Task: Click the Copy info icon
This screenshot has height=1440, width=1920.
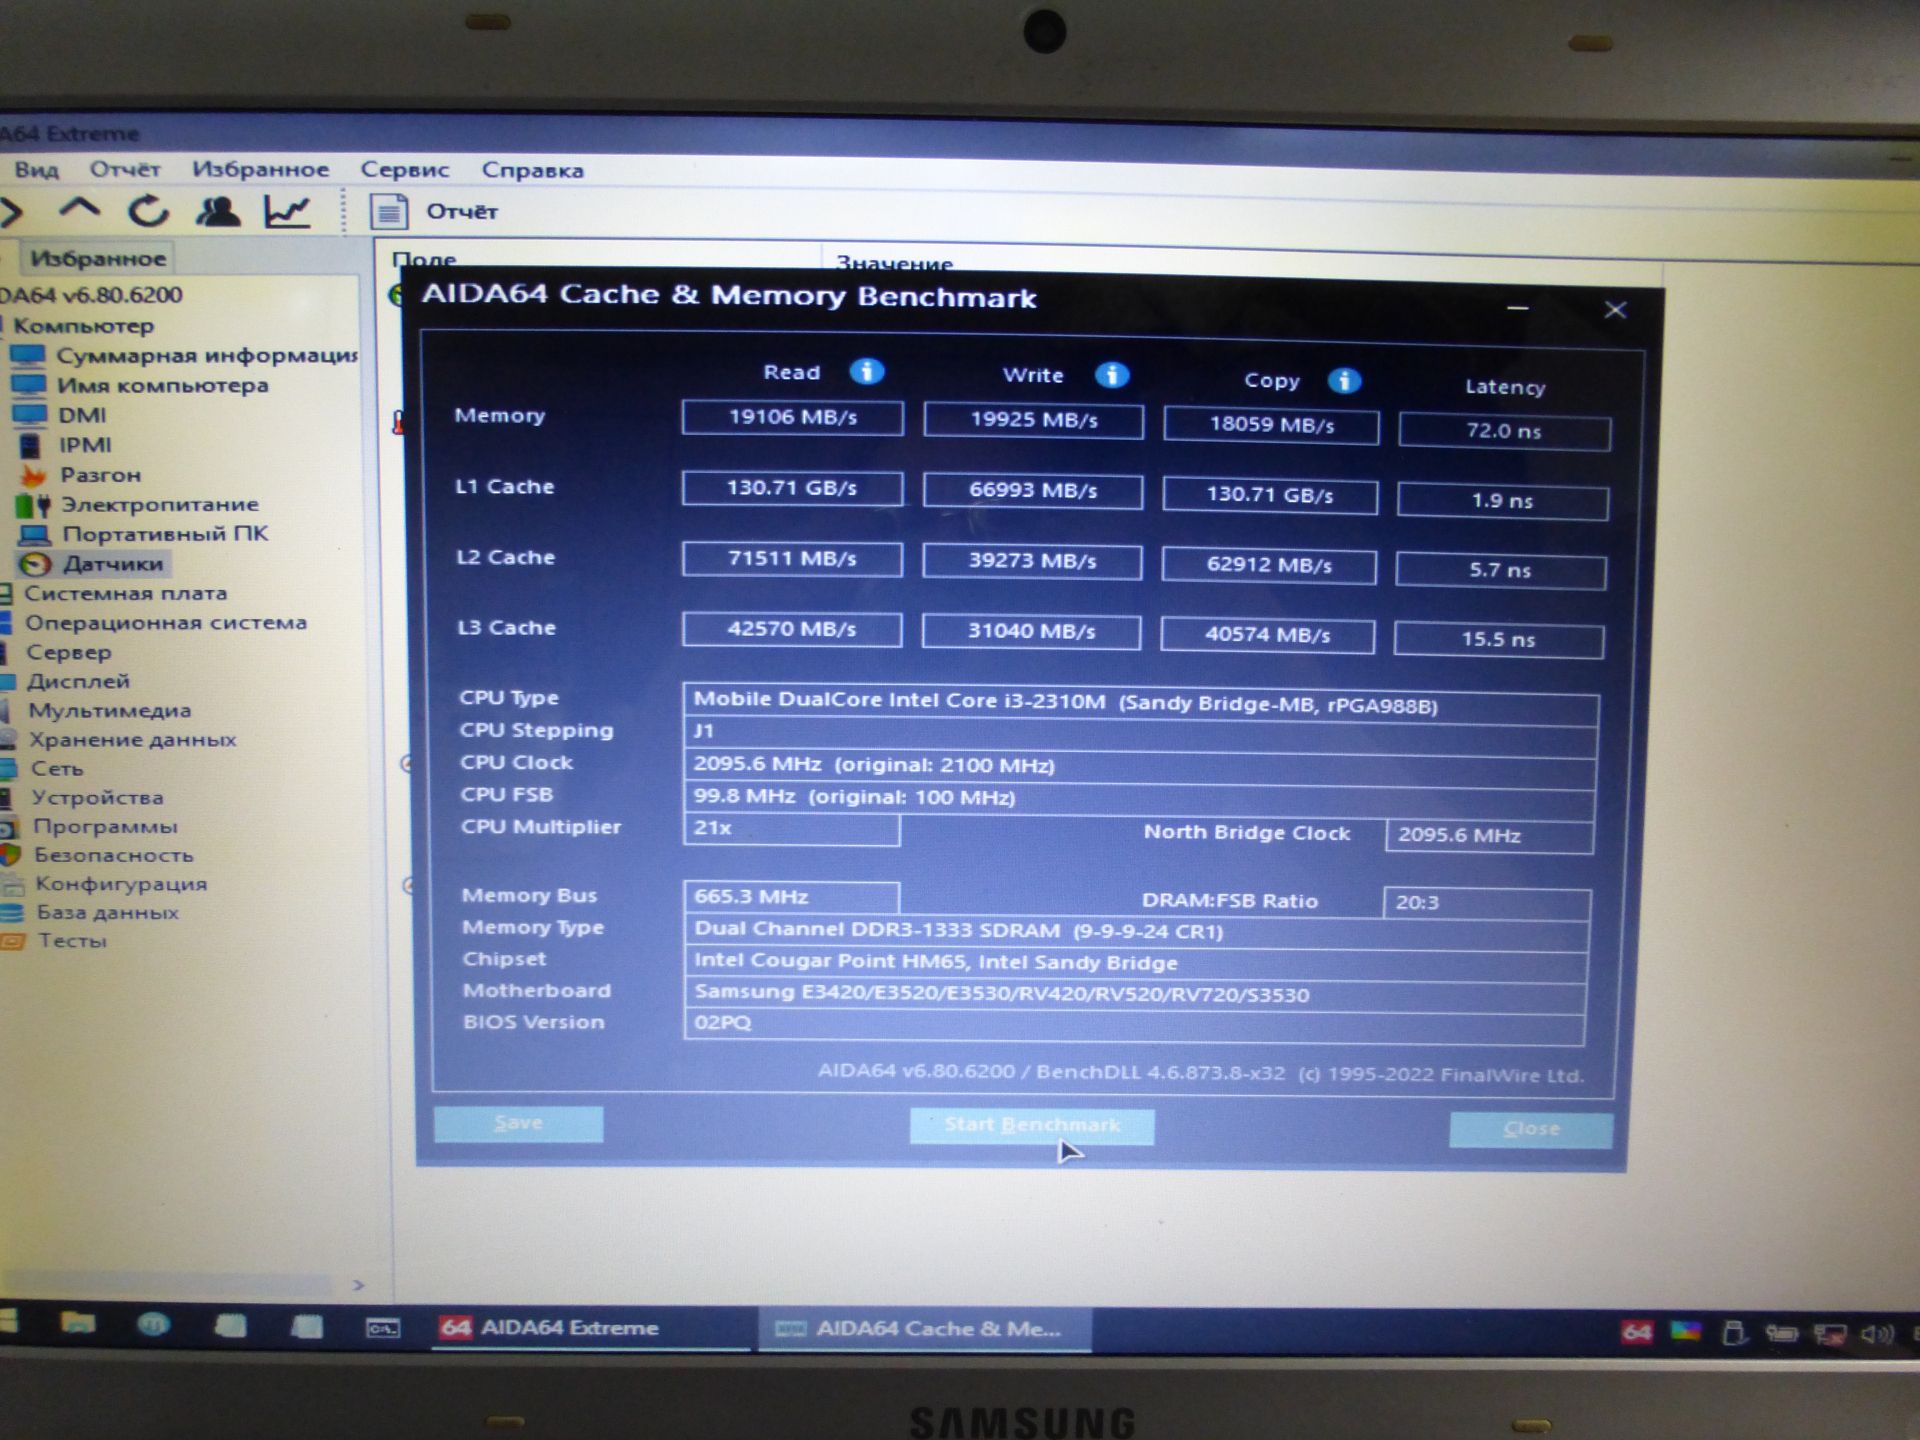Action: [x=1344, y=380]
